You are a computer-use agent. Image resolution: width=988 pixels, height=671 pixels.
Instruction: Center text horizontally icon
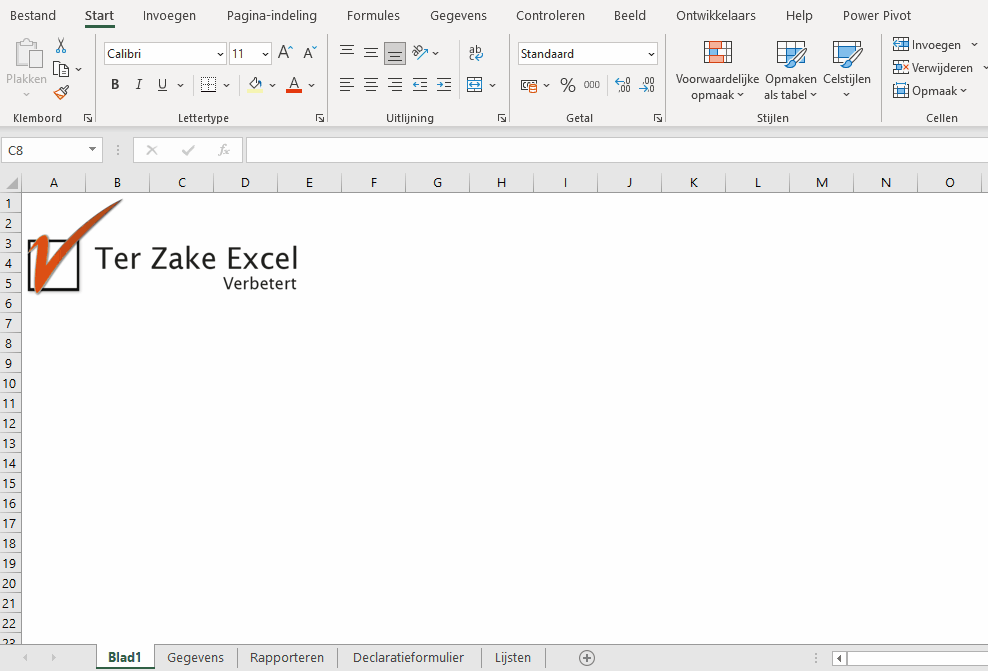pyautogui.click(x=370, y=84)
